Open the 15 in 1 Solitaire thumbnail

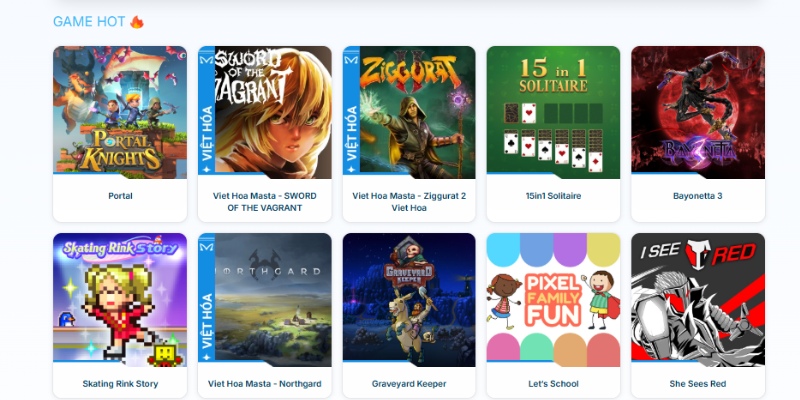click(553, 112)
